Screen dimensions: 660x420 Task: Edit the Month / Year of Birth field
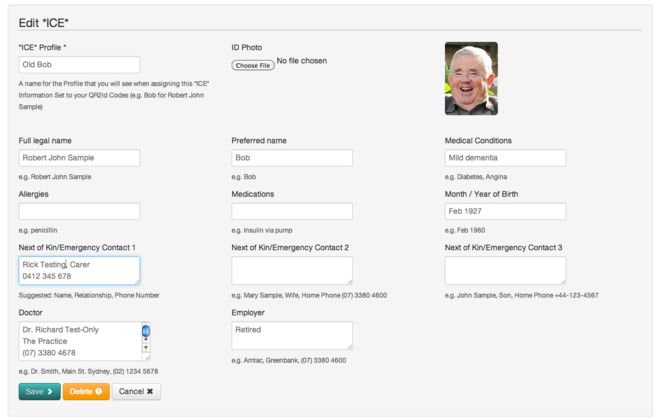point(505,211)
